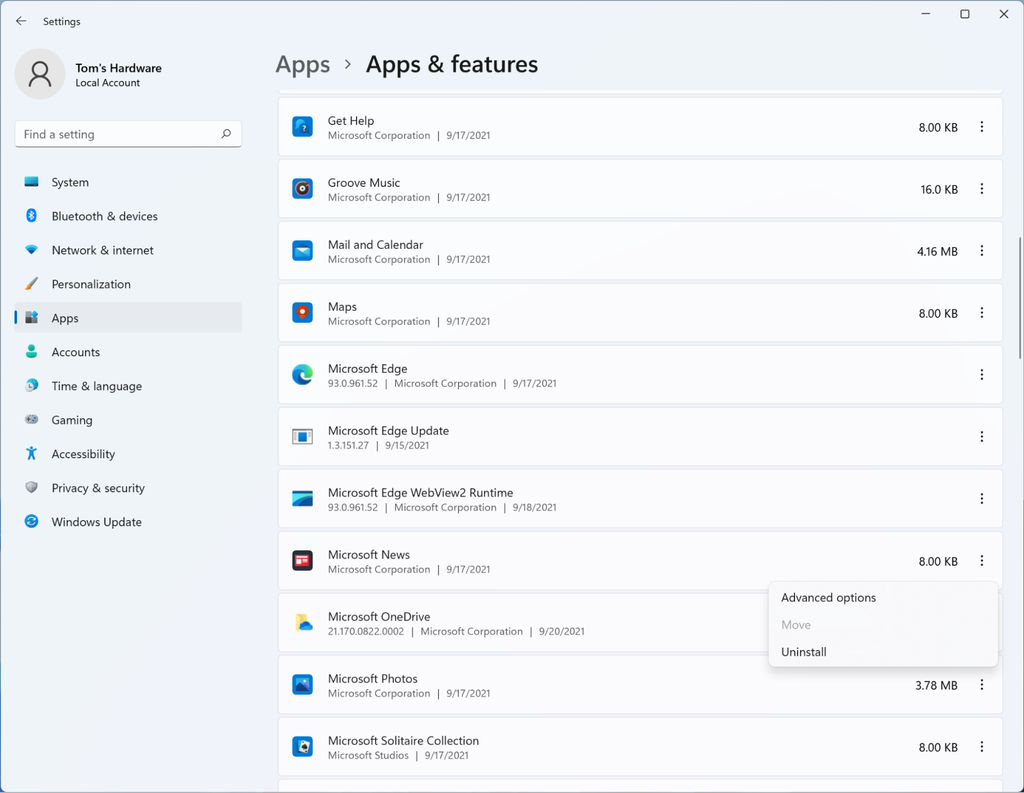The height and width of the screenshot is (793, 1024).
Task: Choose Uninstall from the context menu
Action: [x=804, y=652]
